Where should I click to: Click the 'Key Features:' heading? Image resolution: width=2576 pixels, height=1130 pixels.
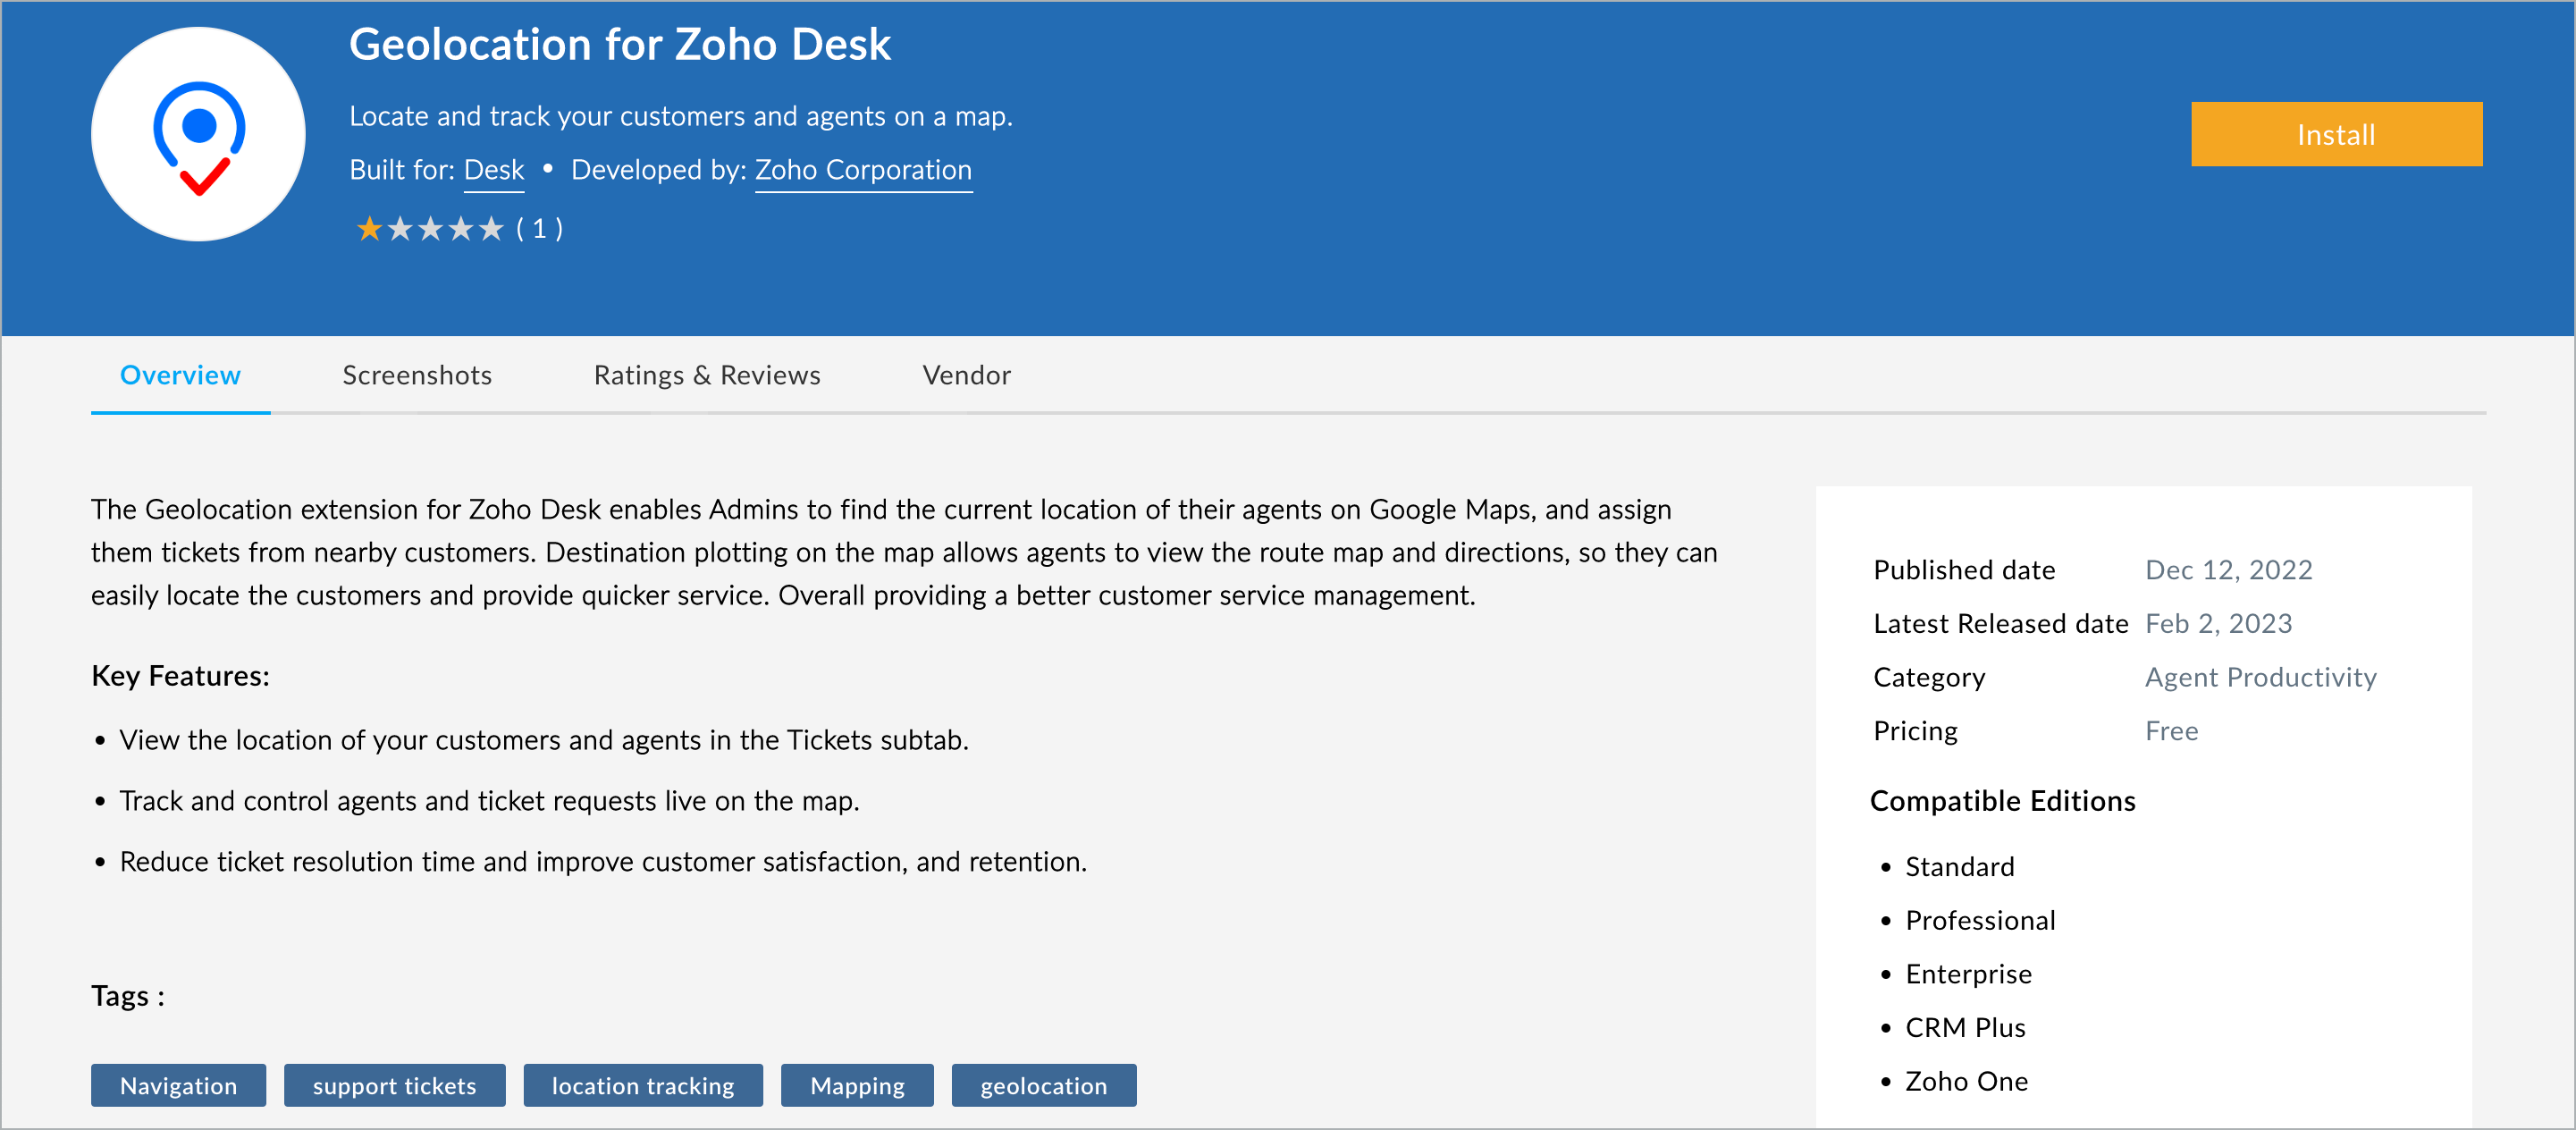coord(180,676)
